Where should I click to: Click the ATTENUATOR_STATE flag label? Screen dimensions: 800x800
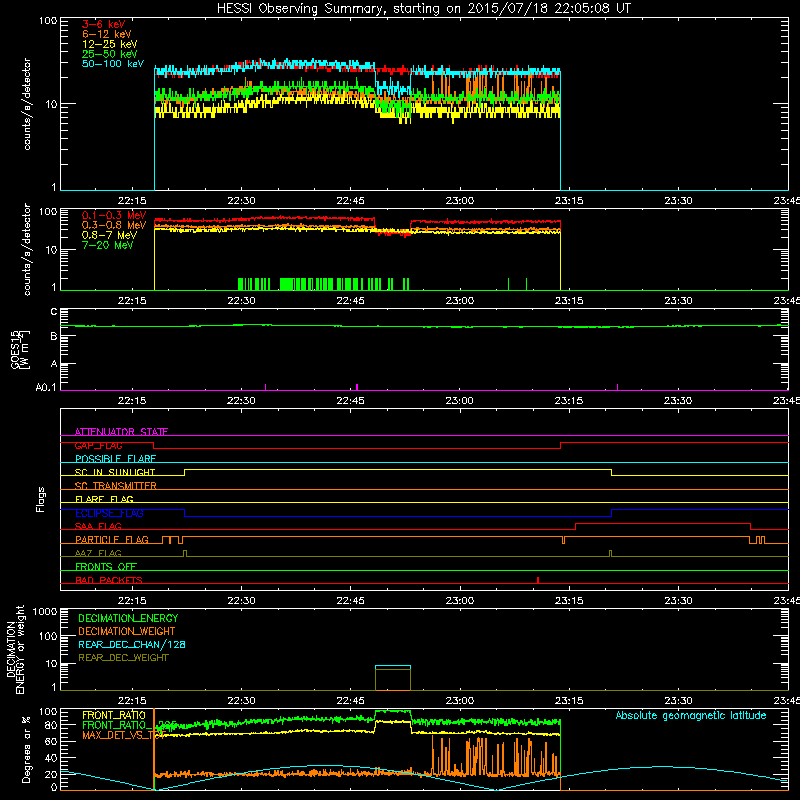(121, 432)
